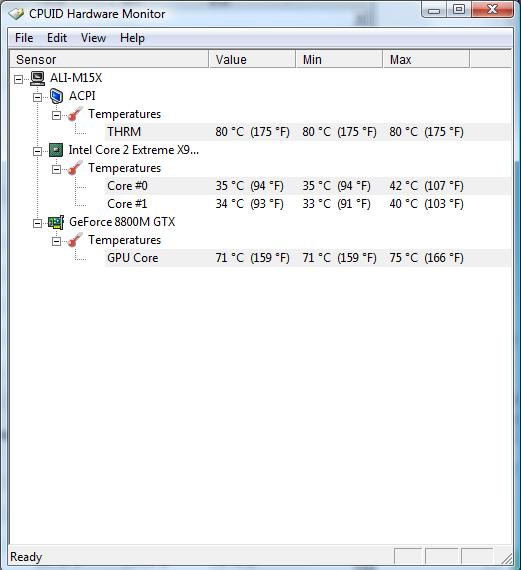The image size is (521, 570).
Task: Click thermometer icon under ACPI
Action: pyautogui.click(x=75, y=114)
